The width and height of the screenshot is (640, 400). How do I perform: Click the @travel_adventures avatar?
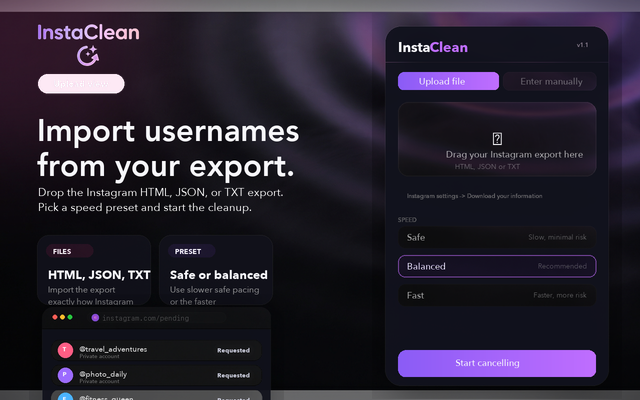click(x=65, y=350)
